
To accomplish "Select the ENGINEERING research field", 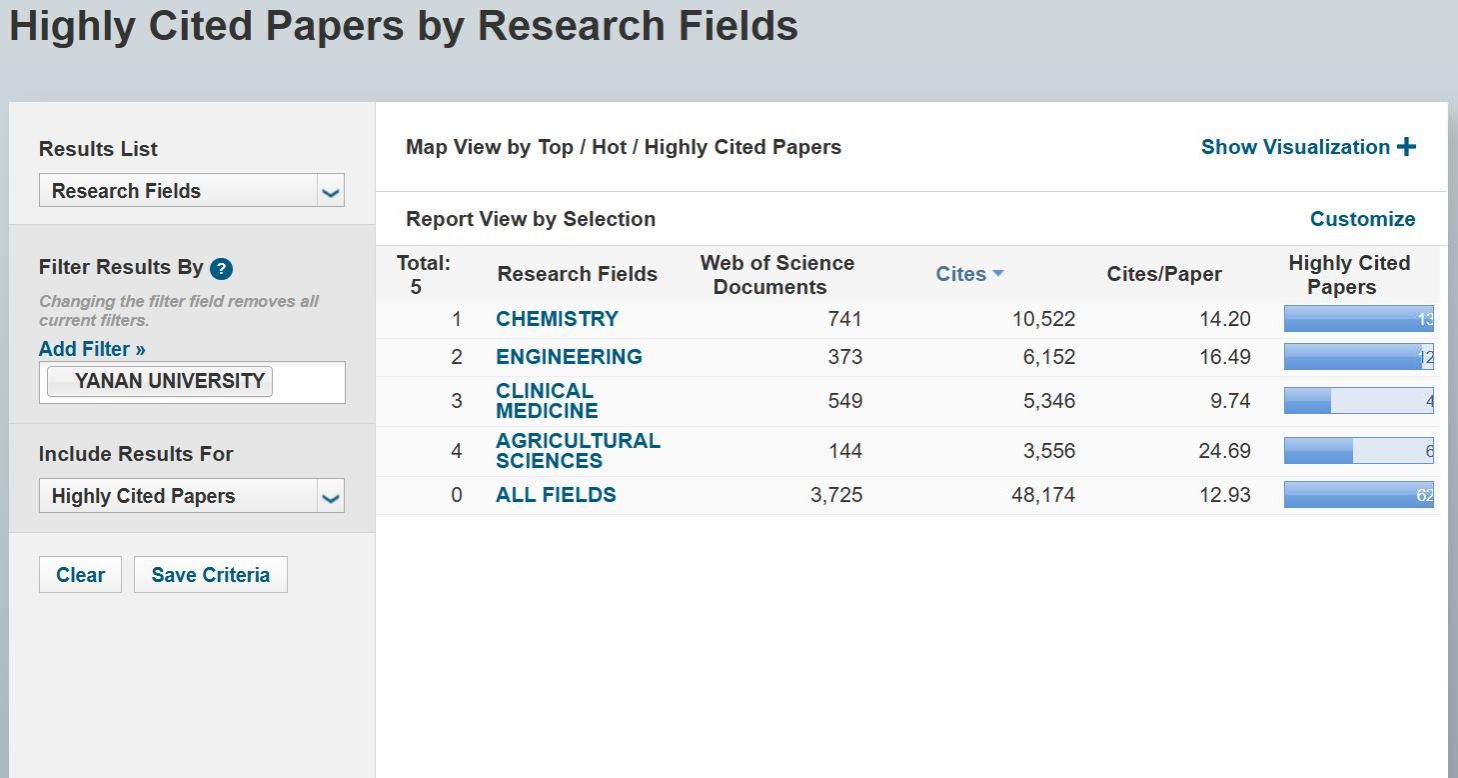I will pos(569,357).
